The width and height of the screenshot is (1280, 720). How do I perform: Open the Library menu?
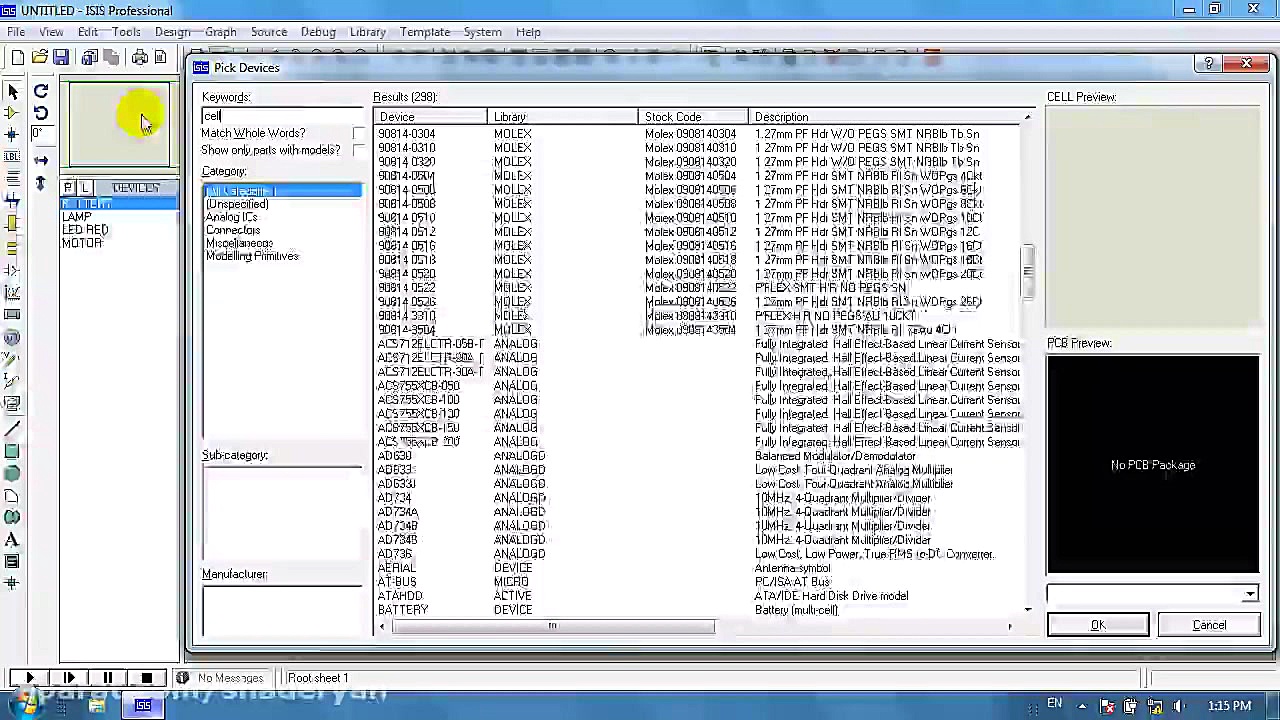coord(368,32)
